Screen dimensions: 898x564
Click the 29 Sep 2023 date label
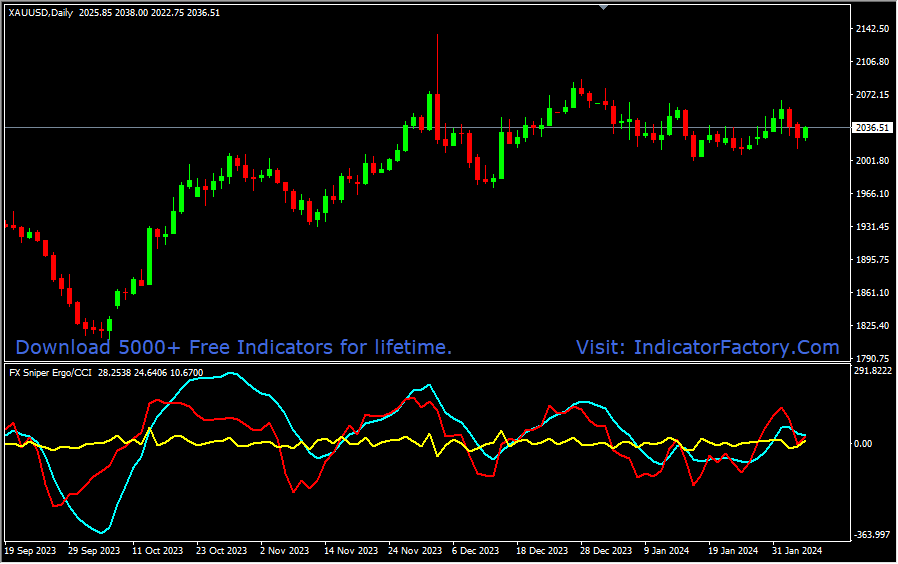coord(94,551)
